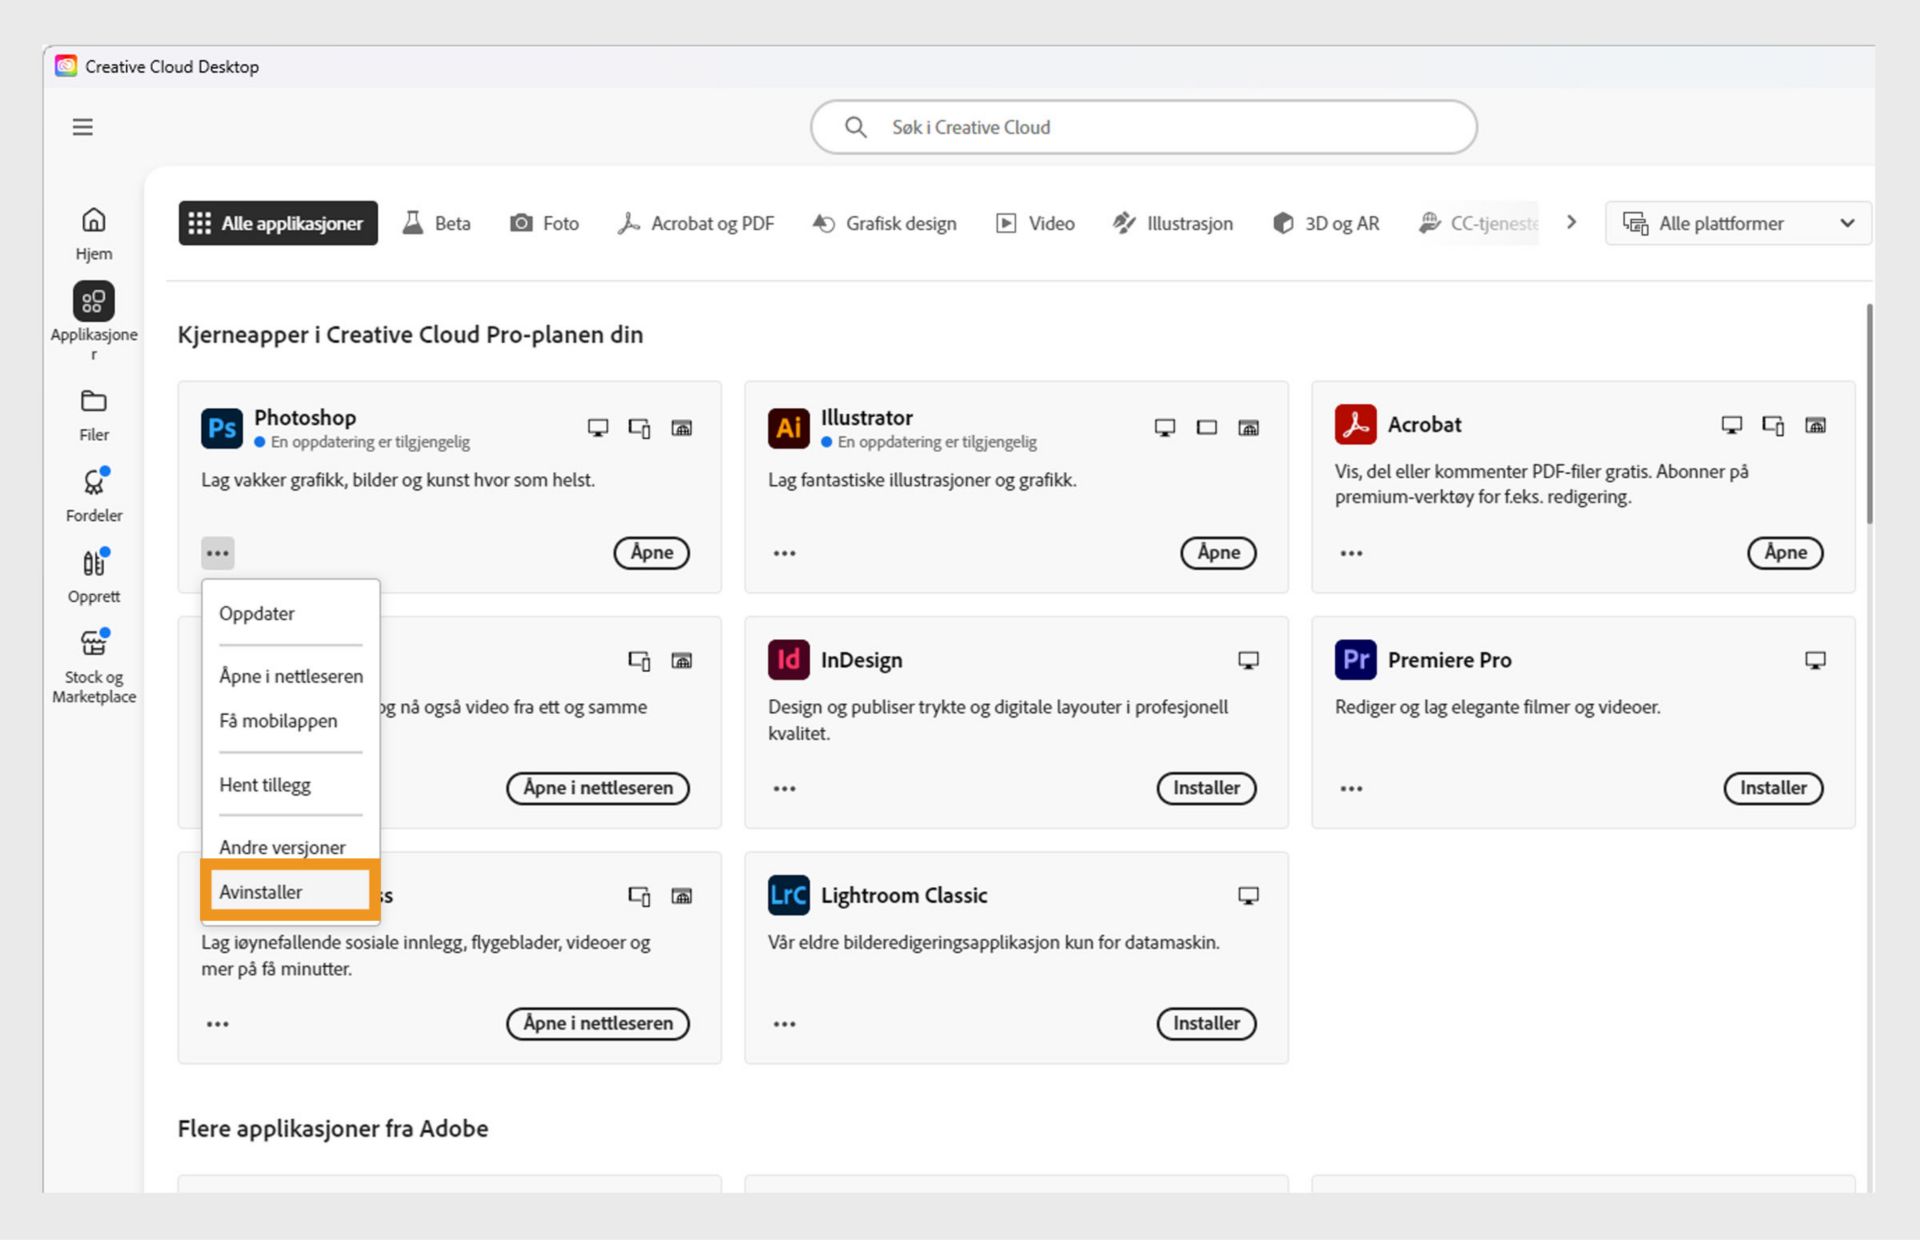Open the three-dot menu on the InDesign card
Image resolution: width=1920 pixels, height=1240 pixels.
(784, 788)
